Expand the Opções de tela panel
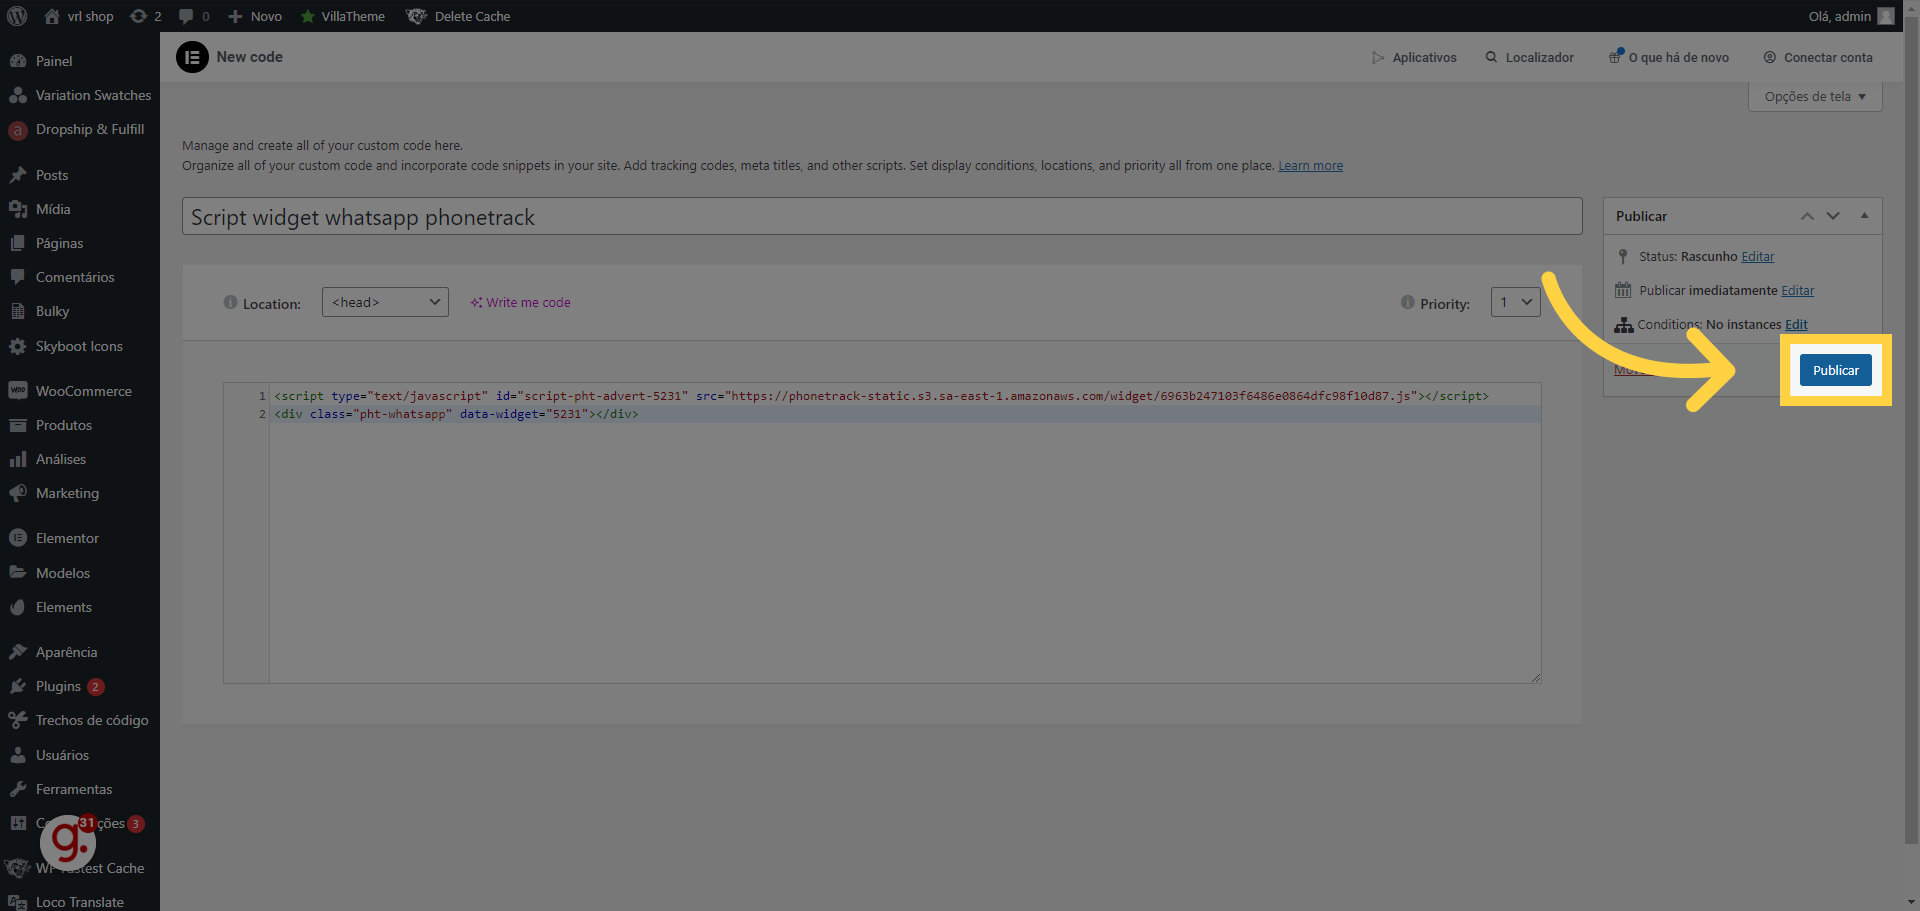The width and height of the screenshot is (1920, 911). point(1815,96)
